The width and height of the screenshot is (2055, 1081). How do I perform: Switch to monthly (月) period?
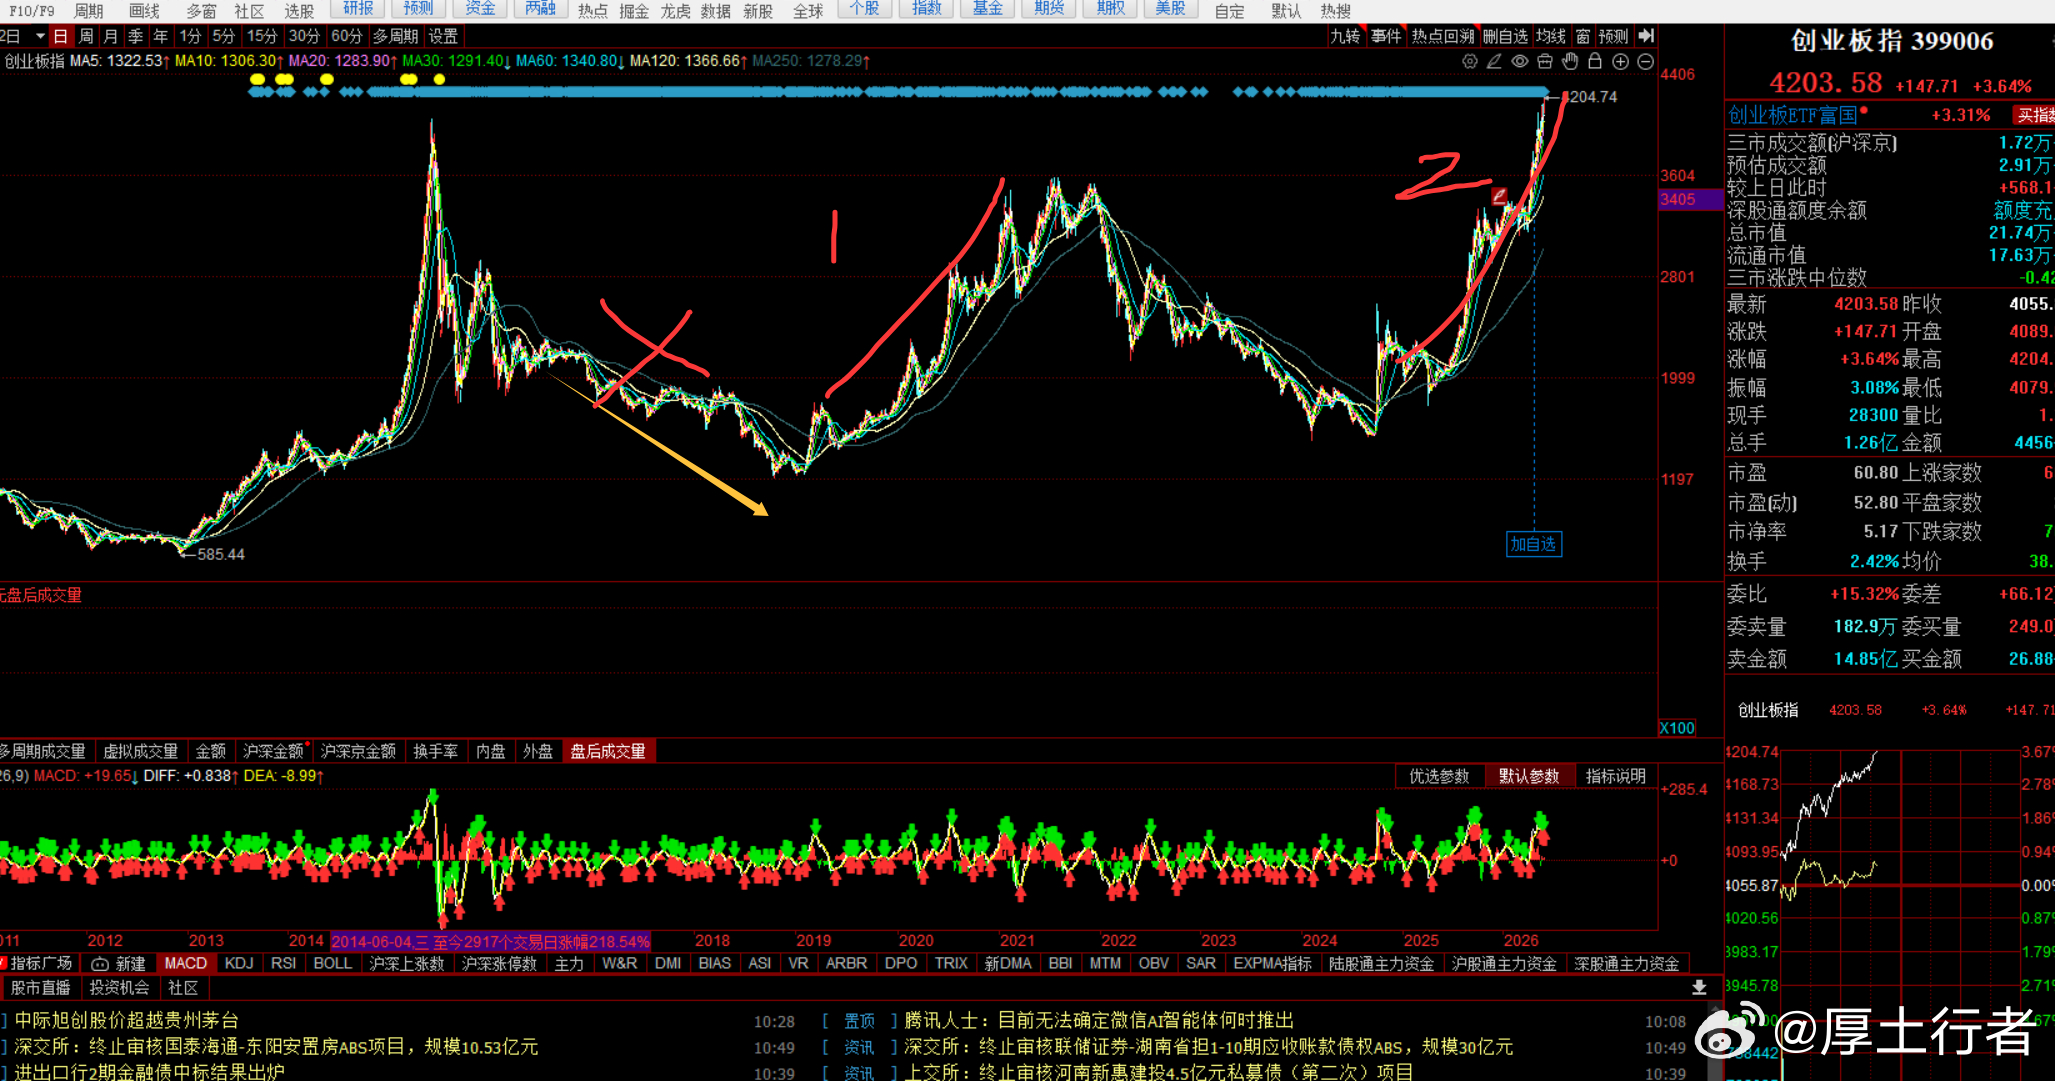(111, 36)
